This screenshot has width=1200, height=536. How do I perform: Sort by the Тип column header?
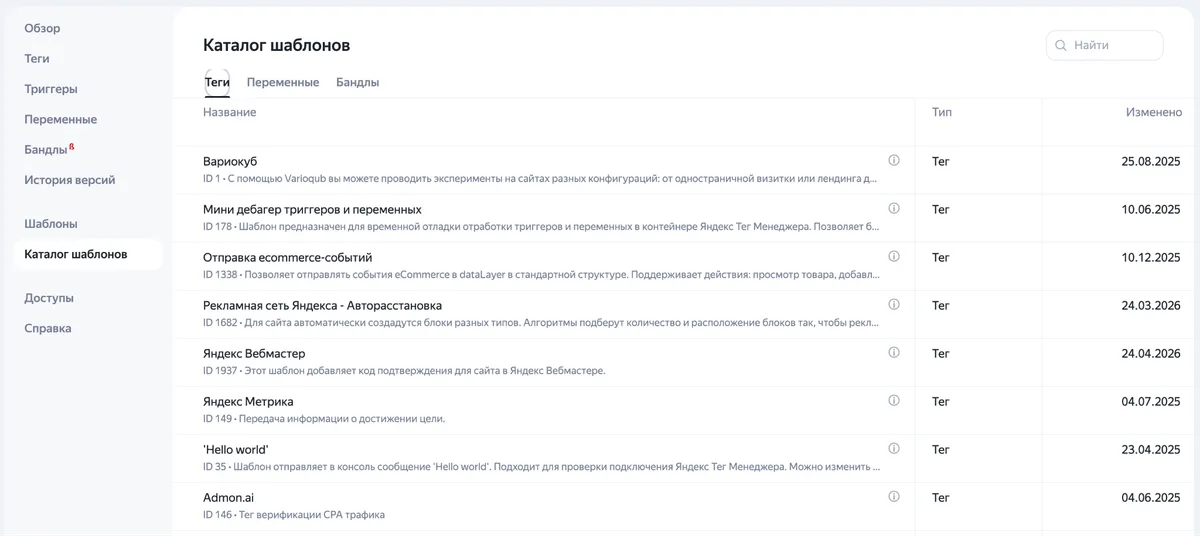click(942, 112)
